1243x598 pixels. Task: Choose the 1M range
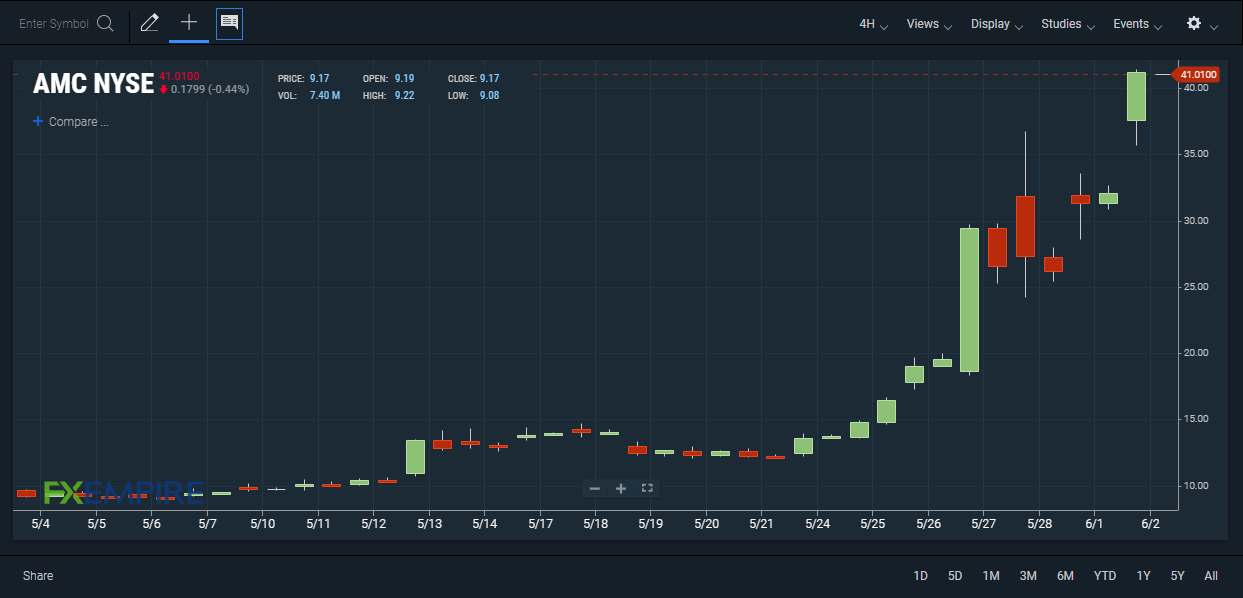point(991,576)
